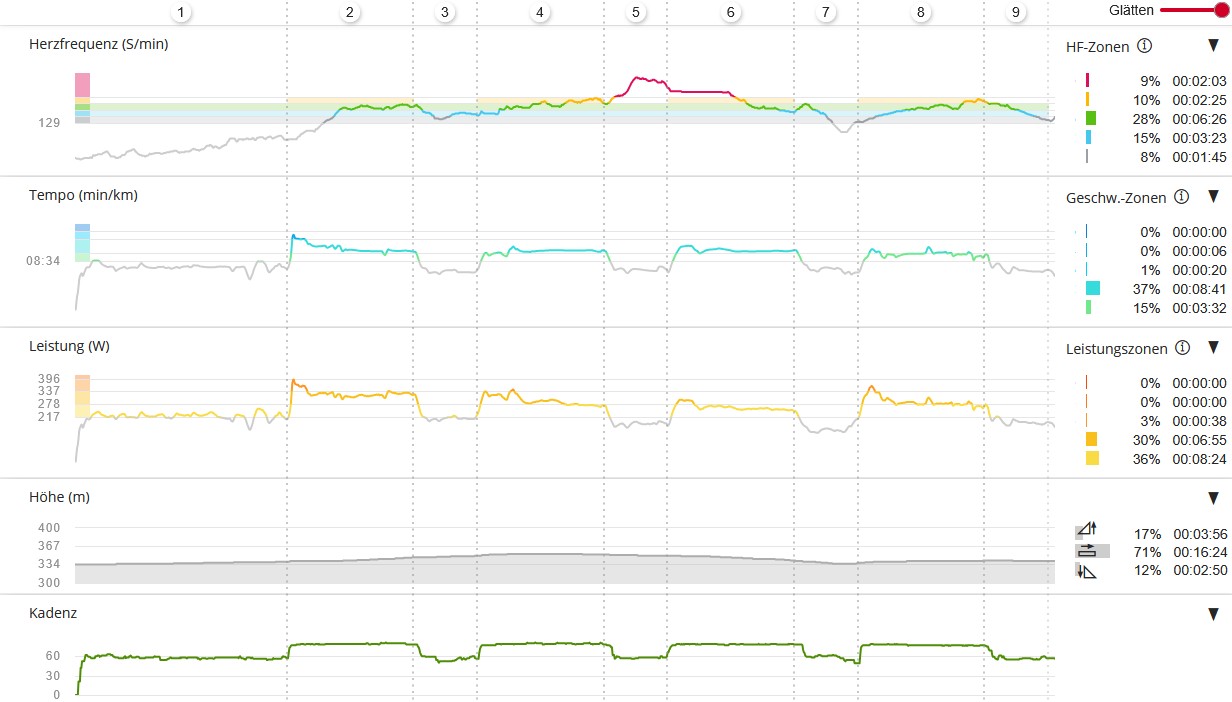The width and height of the screenshot is (1232, 702).
Task: Jump to lap marker 9
Action: point(1016,12)
